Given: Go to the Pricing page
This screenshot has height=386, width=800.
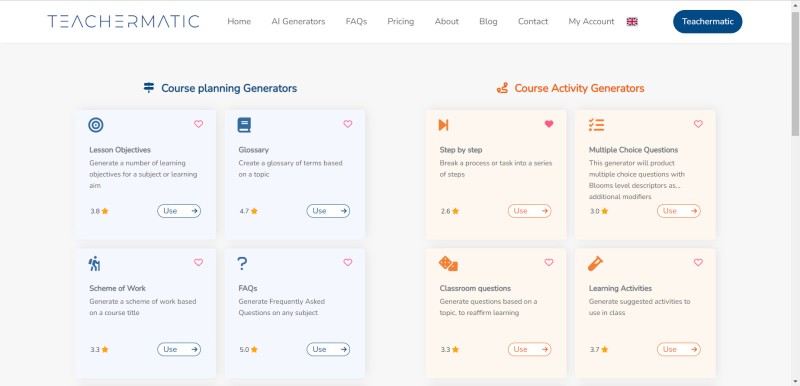Looking at the screenshot, I should pyautogui.click(x=401, y=21).
